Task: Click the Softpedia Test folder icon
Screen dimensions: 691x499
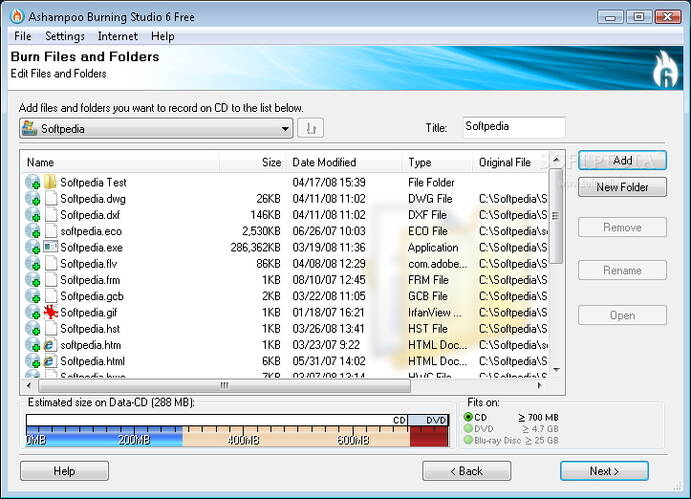Action: 50,183
